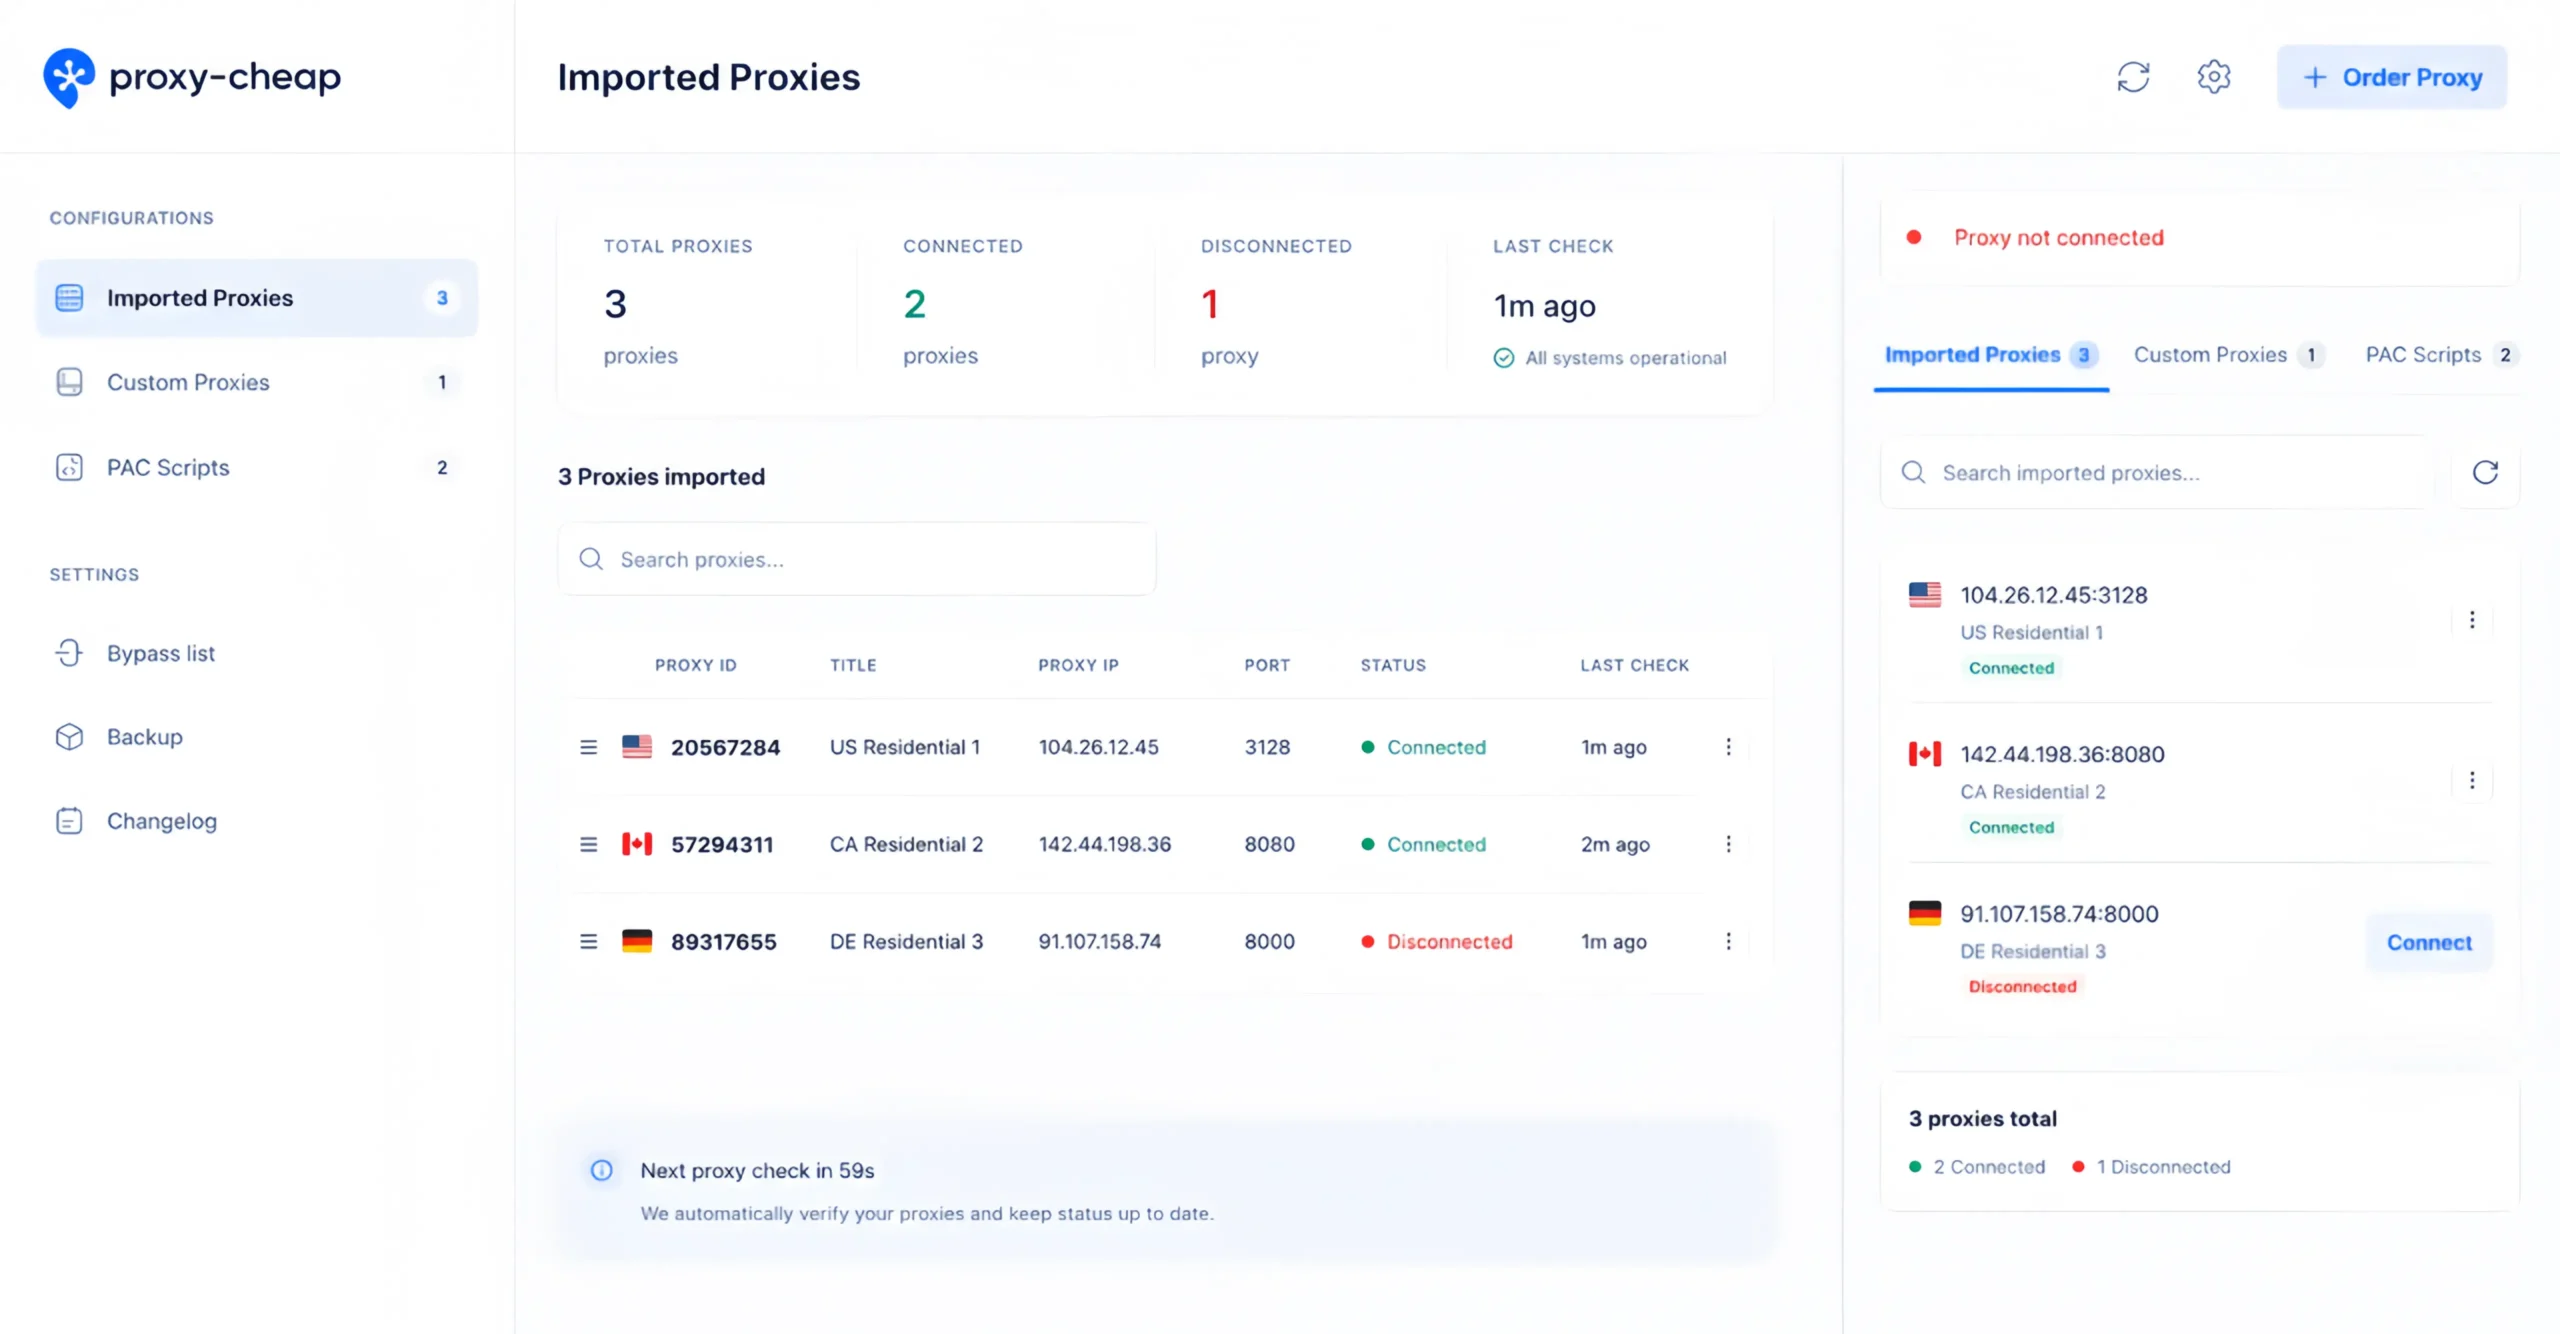Open settings via the gear icon
The image size is (2560, 1334).
pos(2213,77)
